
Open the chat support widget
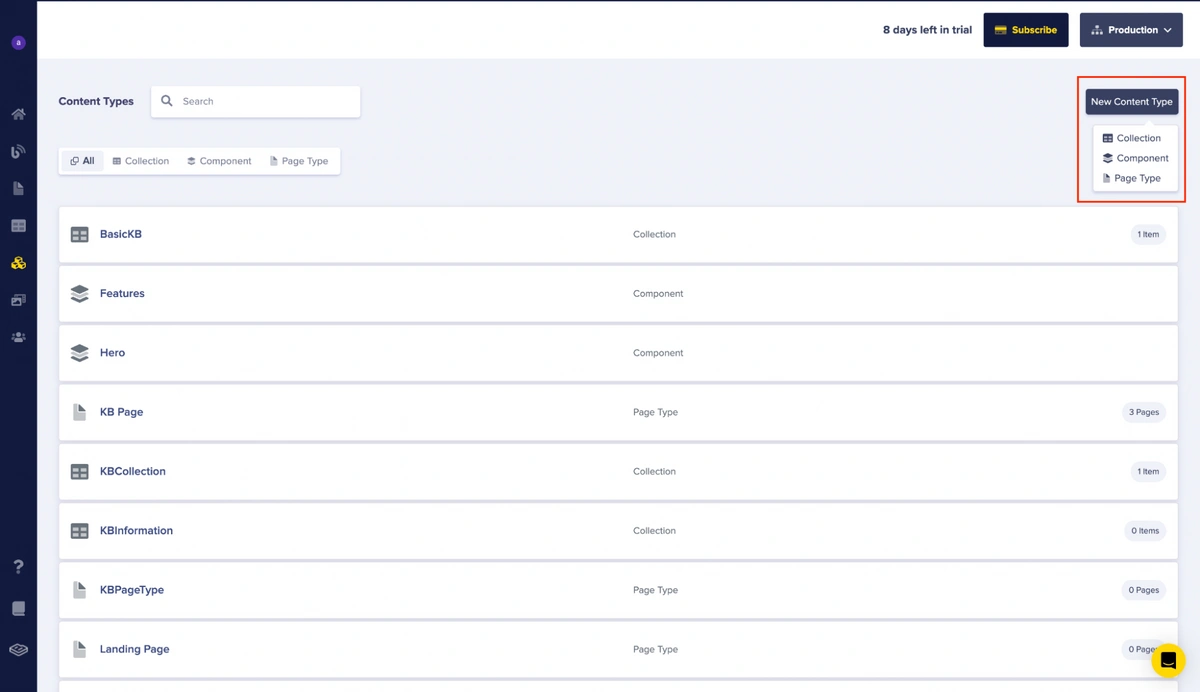click(x=1168, y=661)
